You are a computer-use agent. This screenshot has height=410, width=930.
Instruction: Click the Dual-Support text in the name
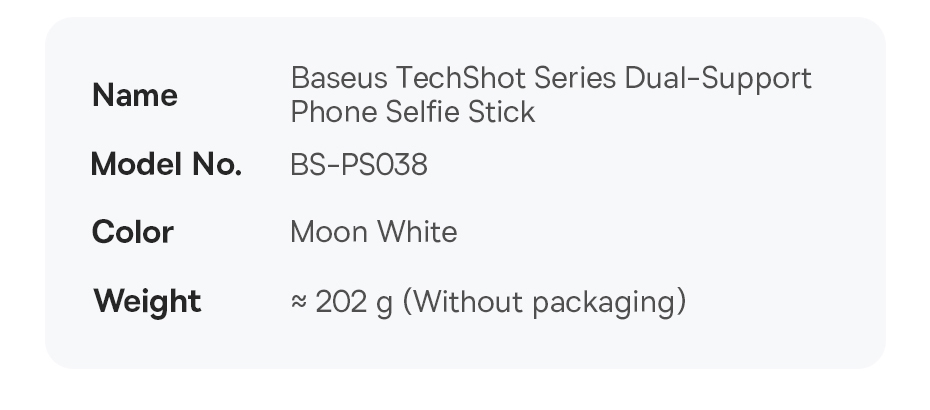click(x=718, y=78)
